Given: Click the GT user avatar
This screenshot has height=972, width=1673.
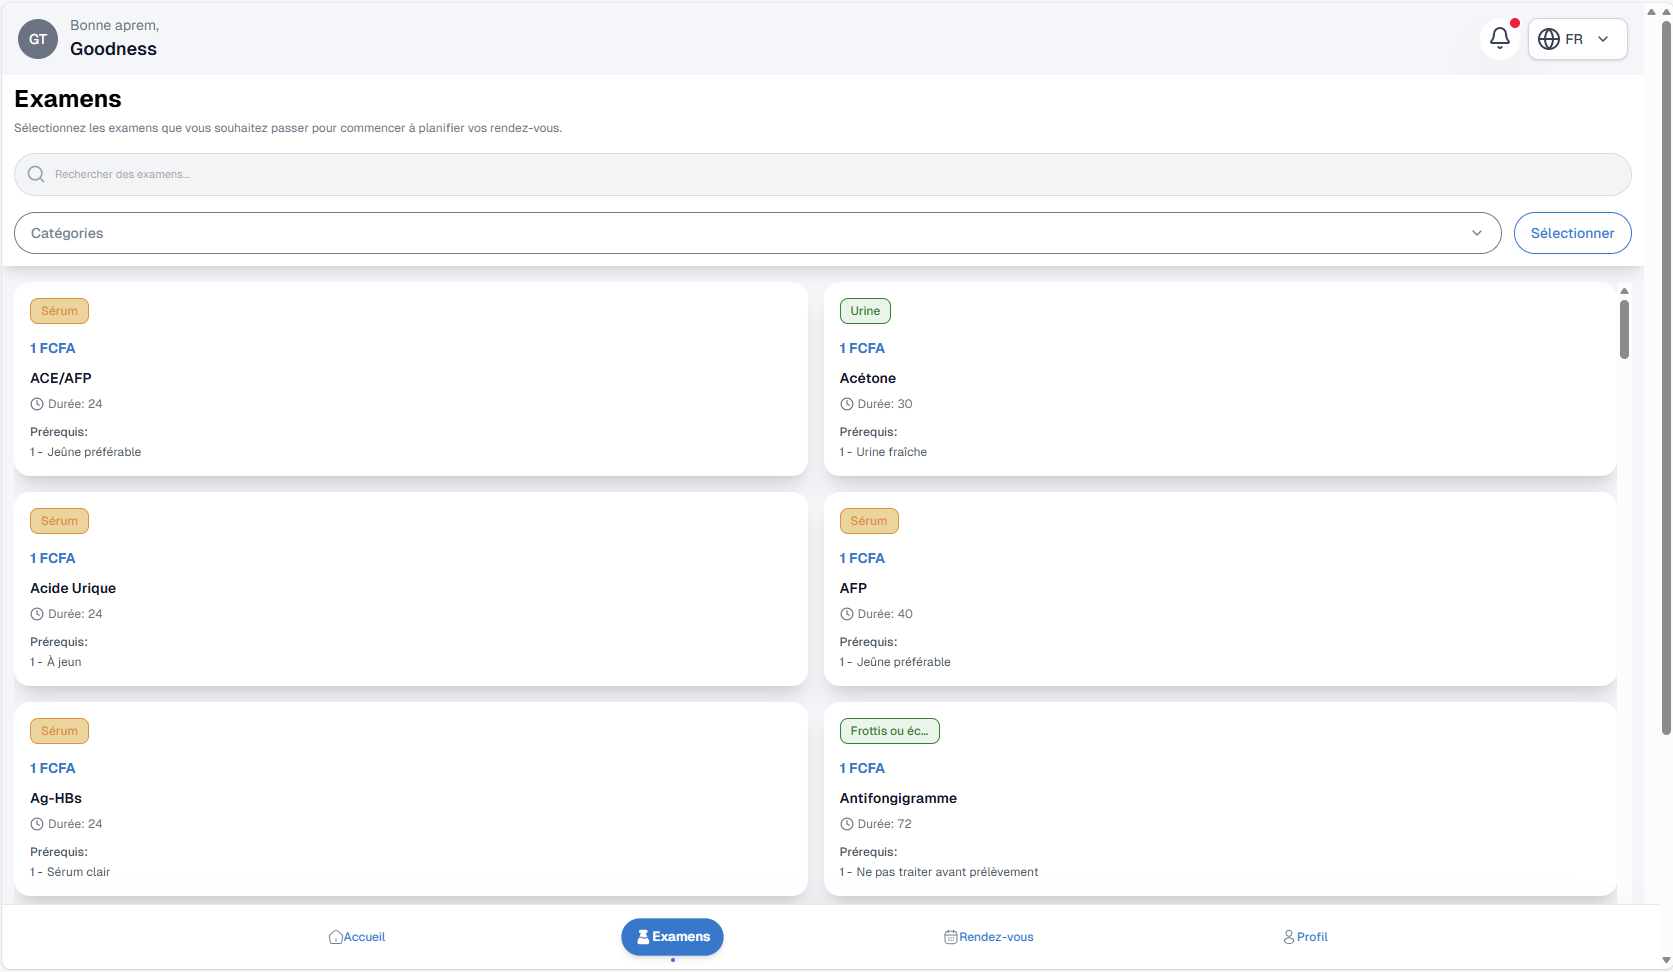Looking at the screenshot, I should 38,39.
